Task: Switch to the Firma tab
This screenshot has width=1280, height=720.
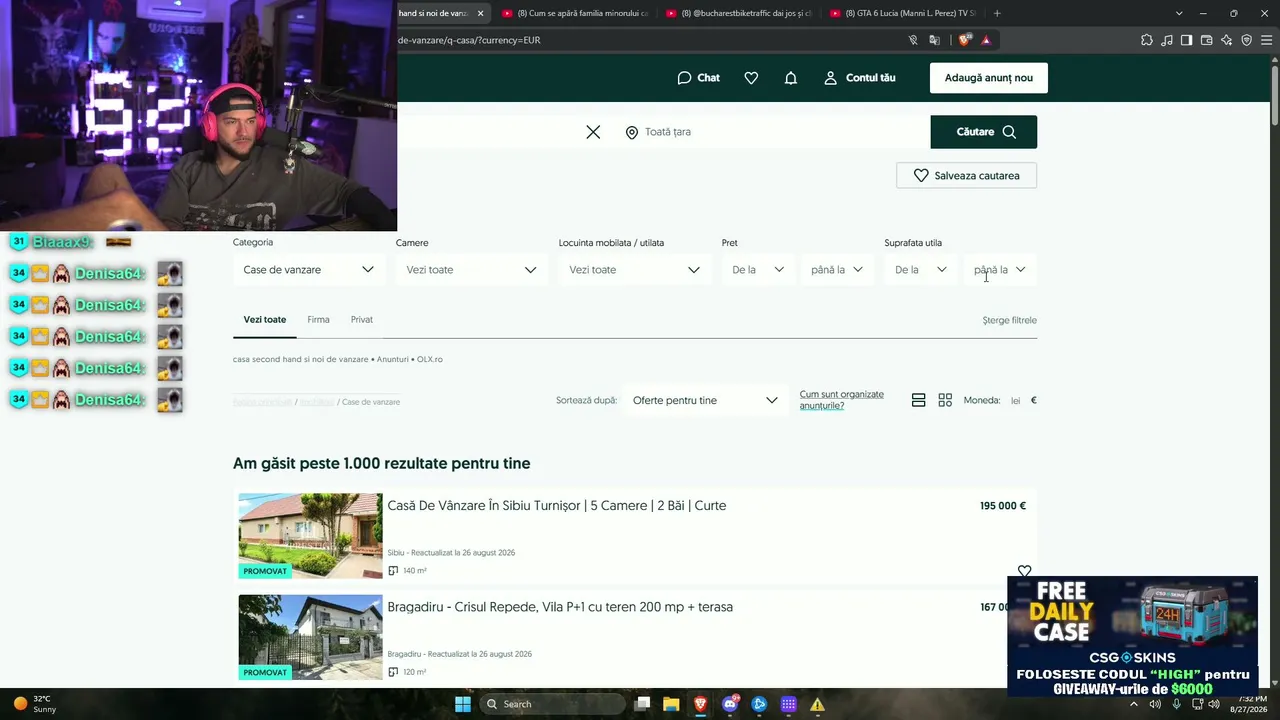Action: click(318, 320)
